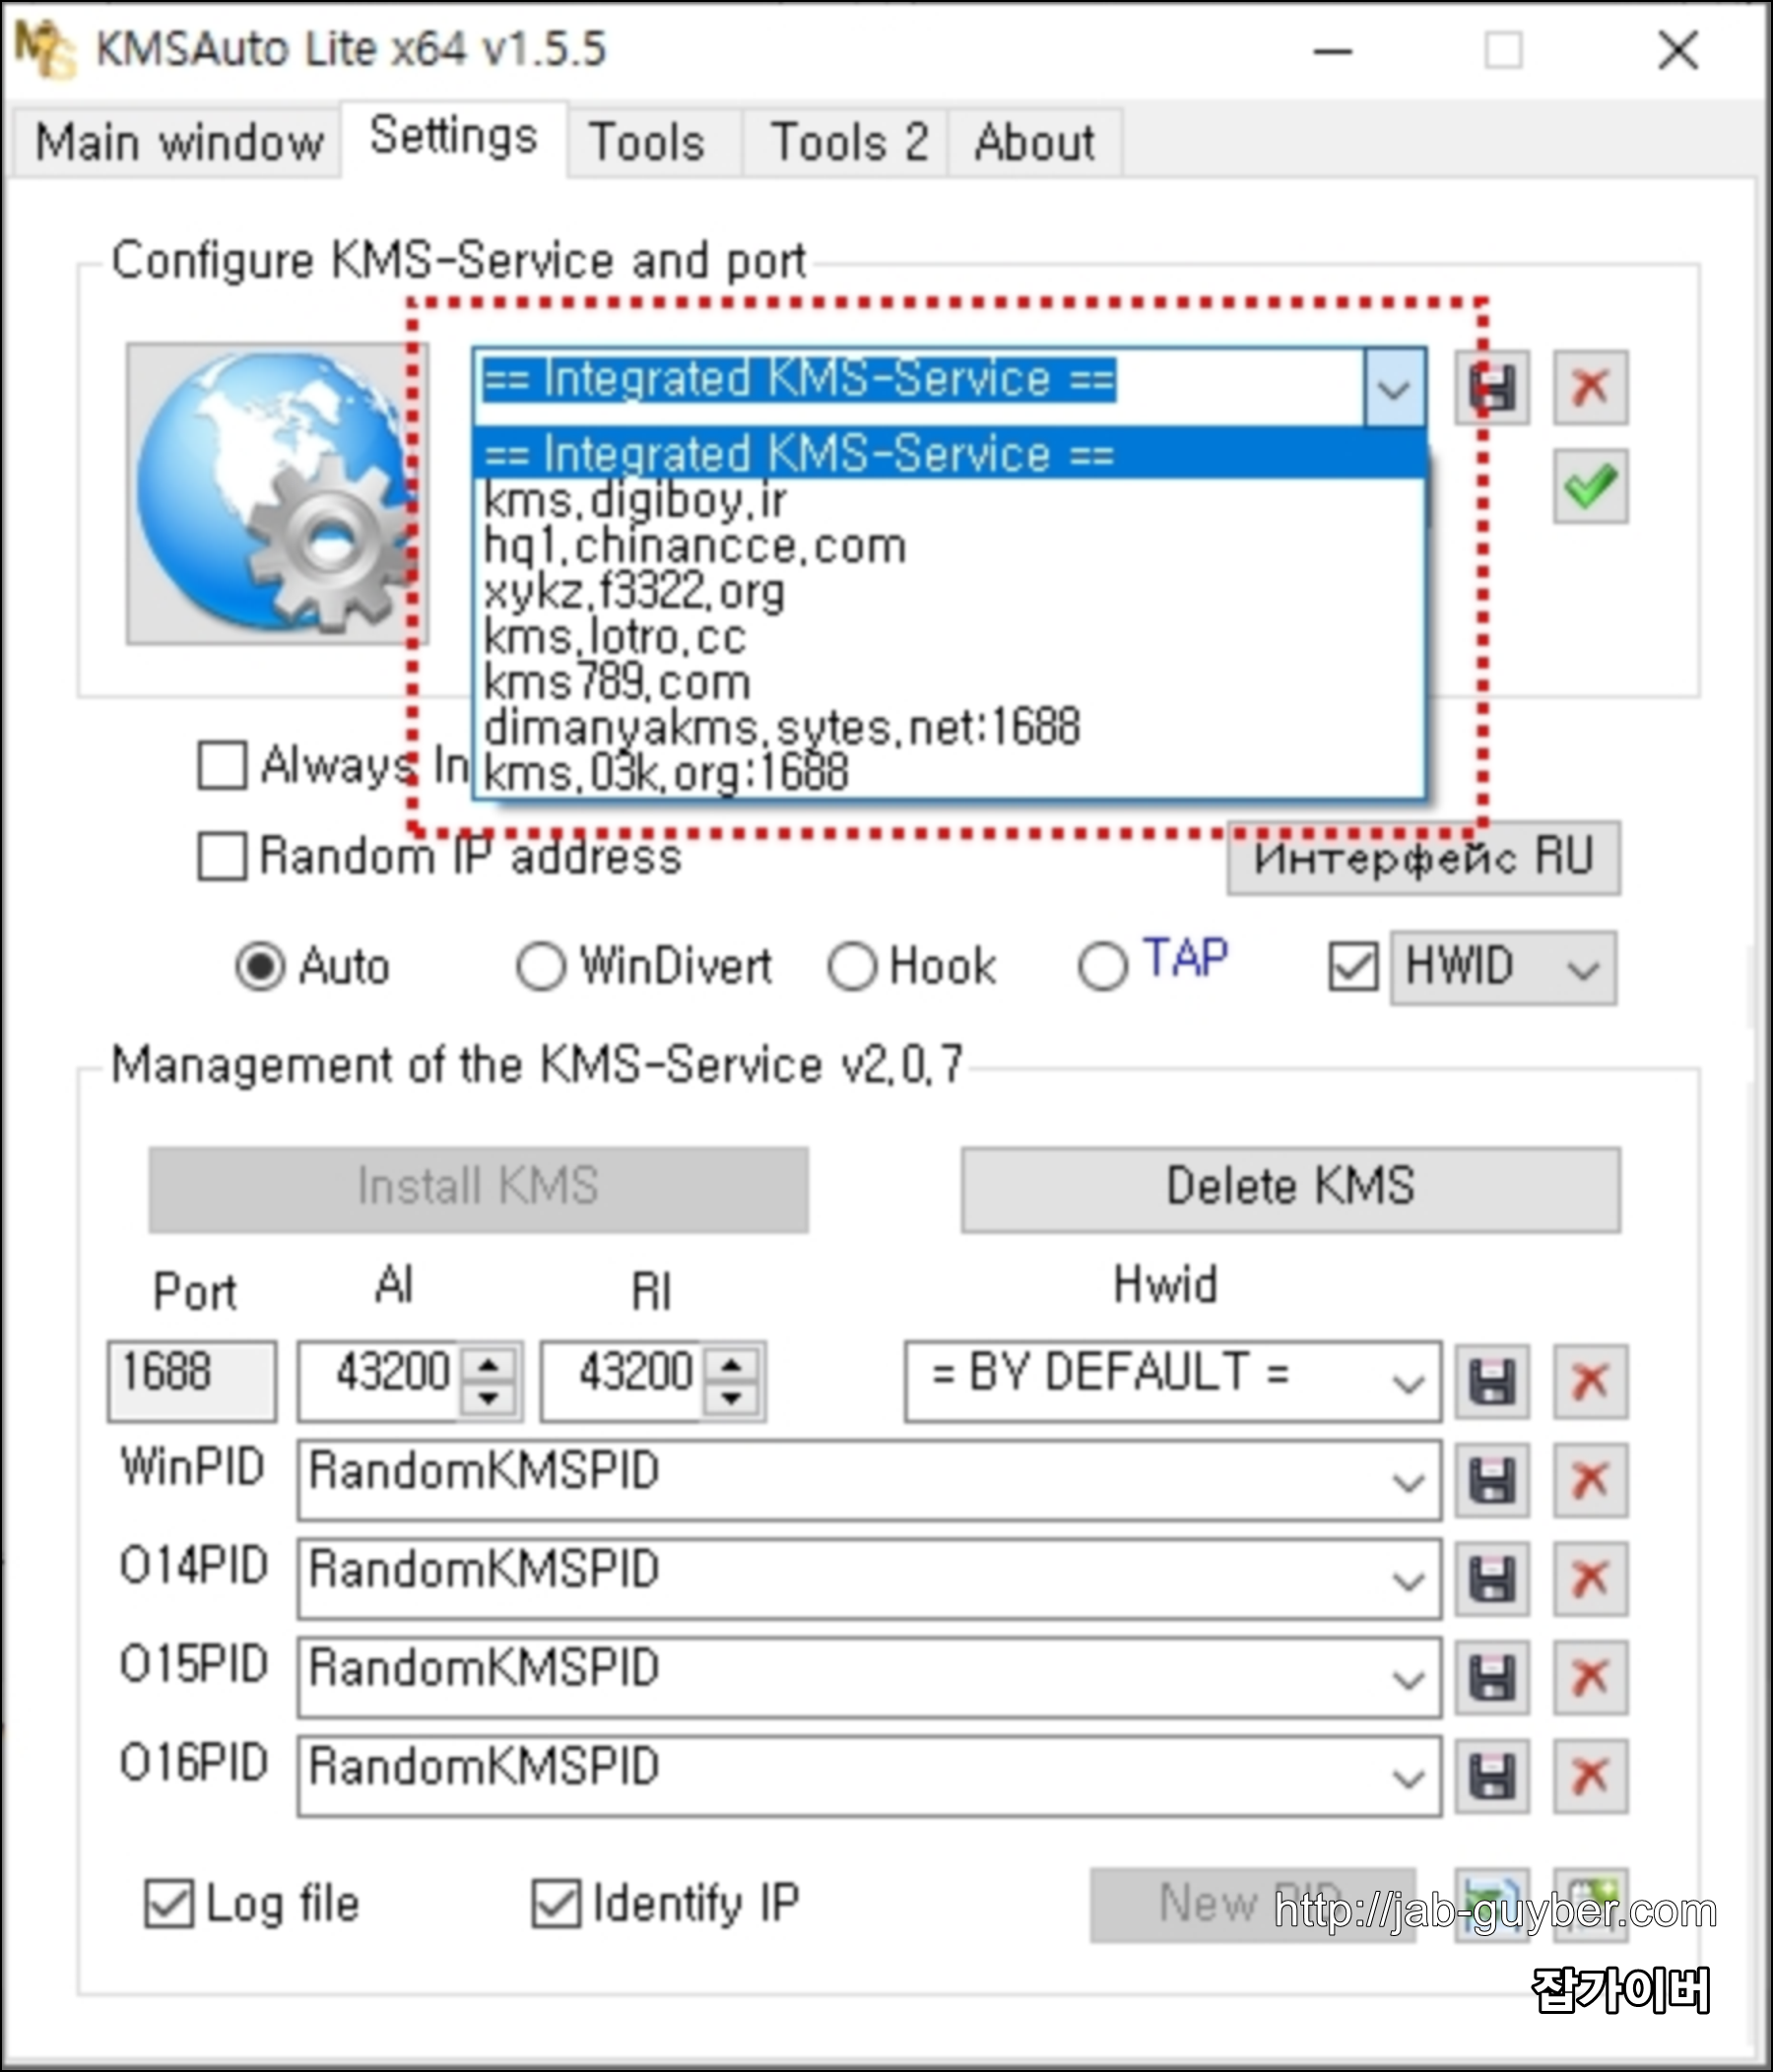The width and height of the screenshot is (1773, 2072).
Task: Close the KMSAuto Lite window
Action: point(1677,50)
